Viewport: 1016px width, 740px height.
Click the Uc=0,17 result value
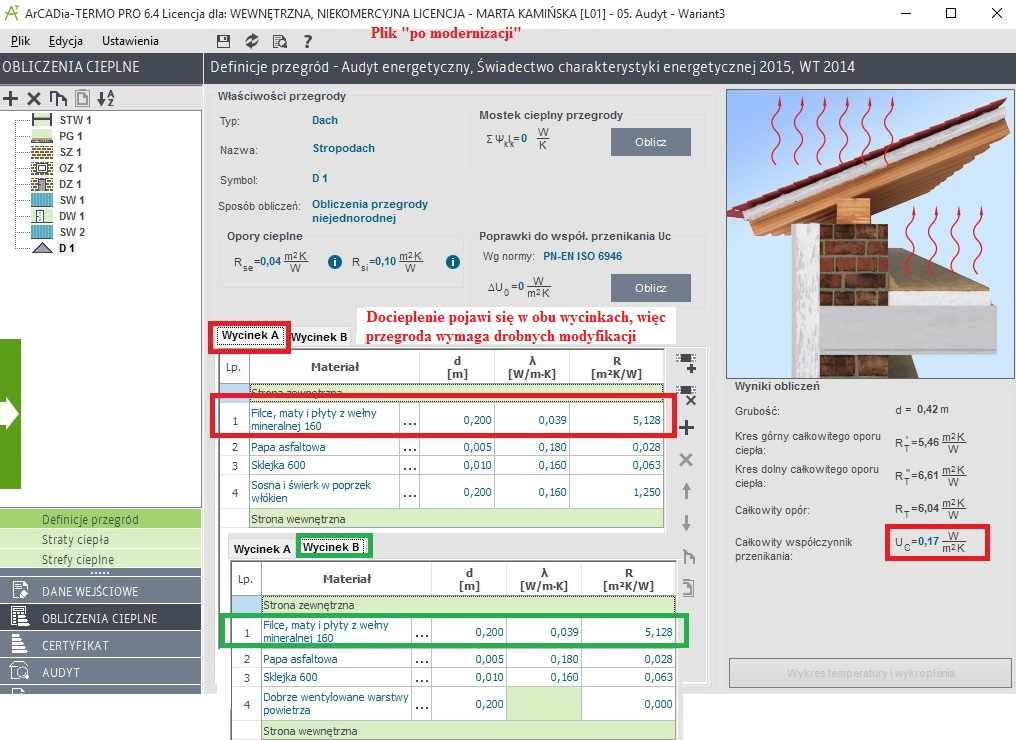coord(930,542)
